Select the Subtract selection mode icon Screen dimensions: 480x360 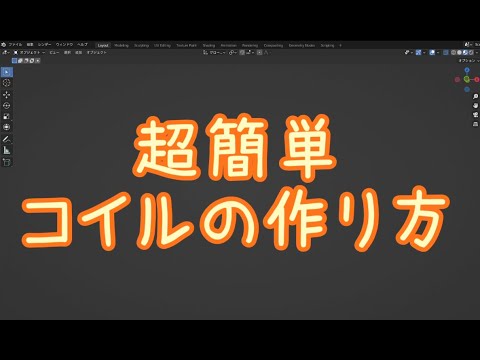(x=26, y=61)
